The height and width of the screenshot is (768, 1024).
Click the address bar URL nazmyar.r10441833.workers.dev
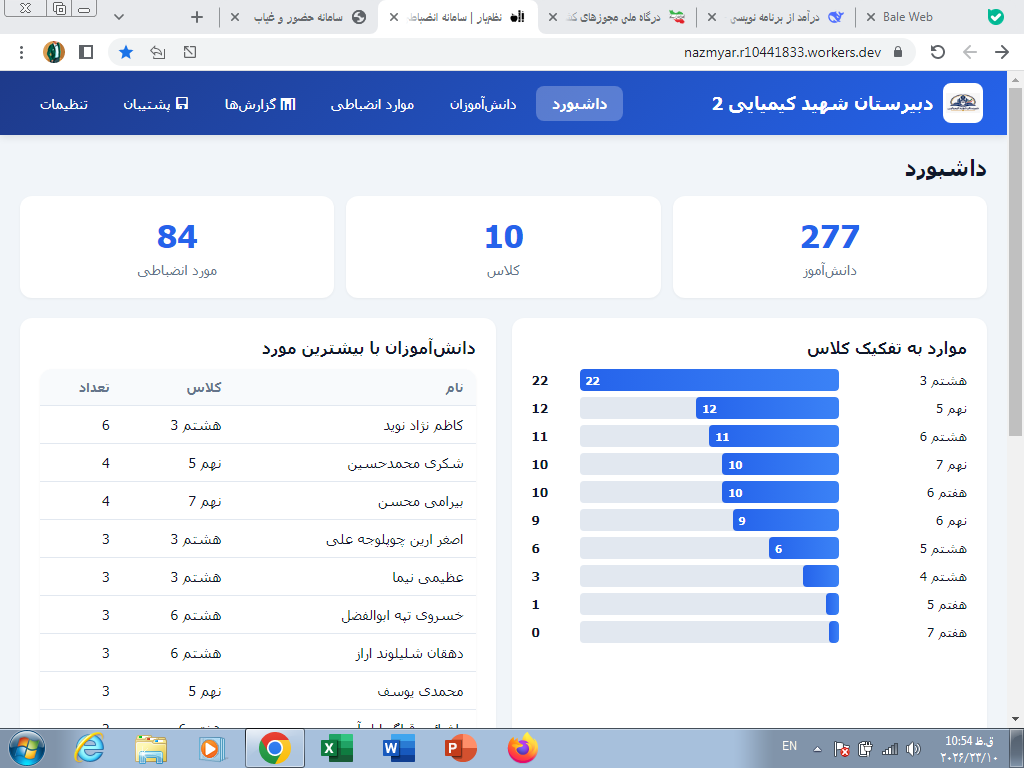(x=782, y=52)
